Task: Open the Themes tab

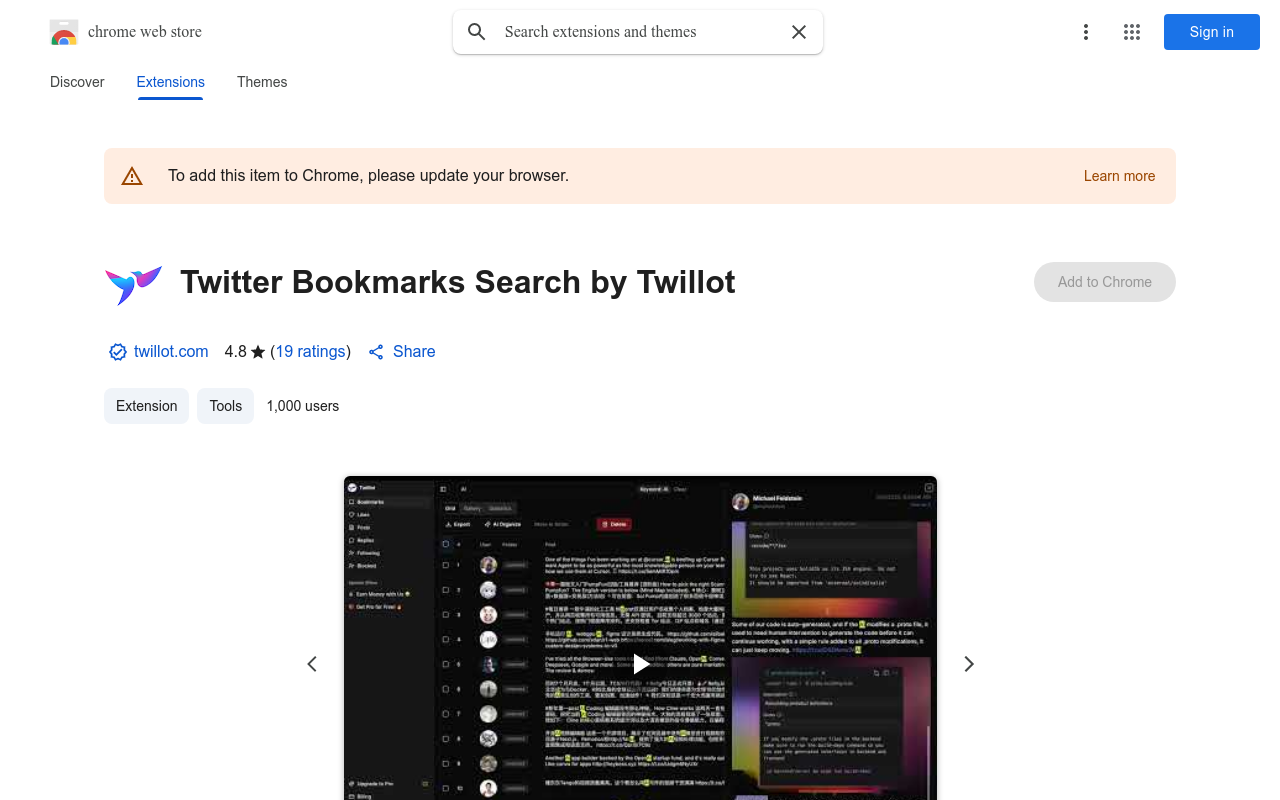Action: (x=262, y=82)
